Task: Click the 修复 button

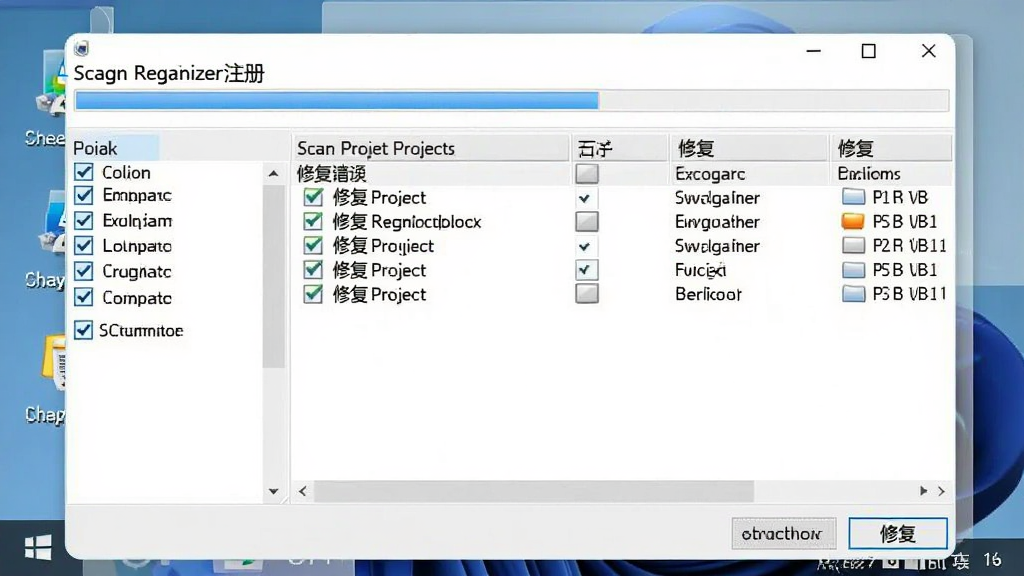Action: pos(898,534)
